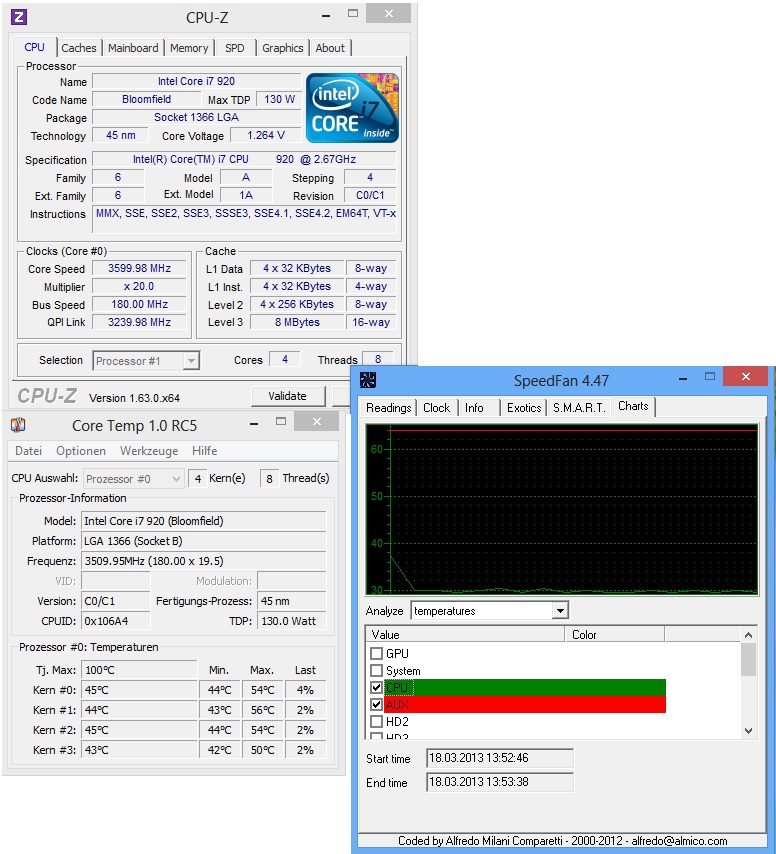
Task: Click the value list scroll down arrow
Action: click(x=748, y=731)
